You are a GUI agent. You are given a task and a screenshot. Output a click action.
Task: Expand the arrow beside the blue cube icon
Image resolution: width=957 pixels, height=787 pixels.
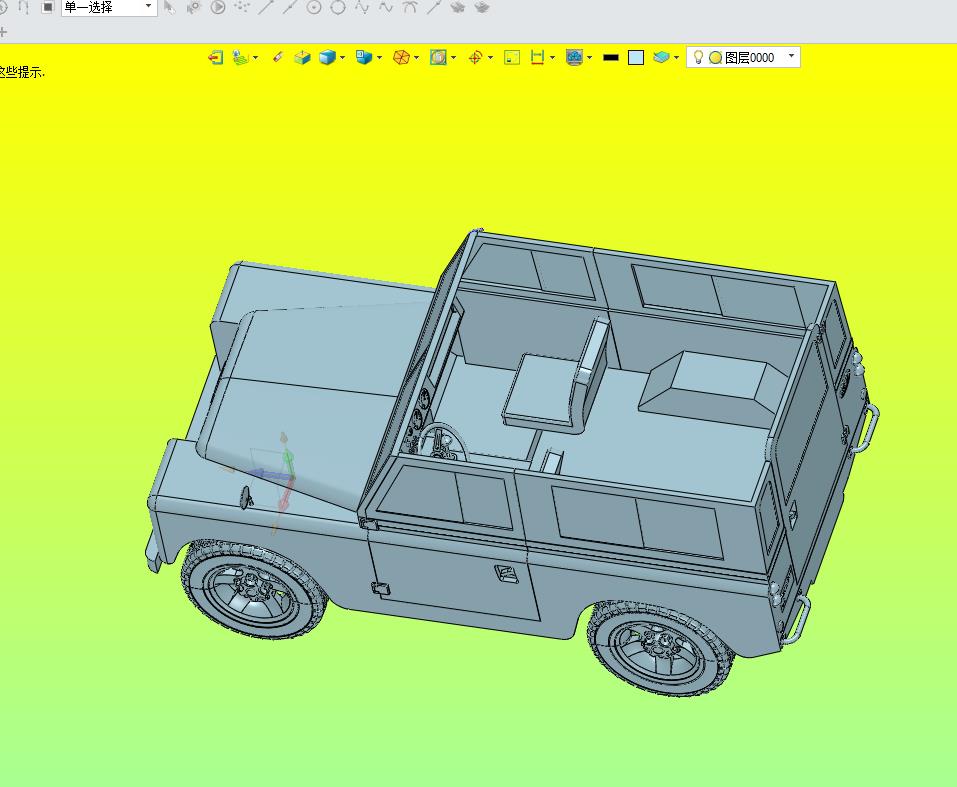pyautogui.click(x=342, y=58)
